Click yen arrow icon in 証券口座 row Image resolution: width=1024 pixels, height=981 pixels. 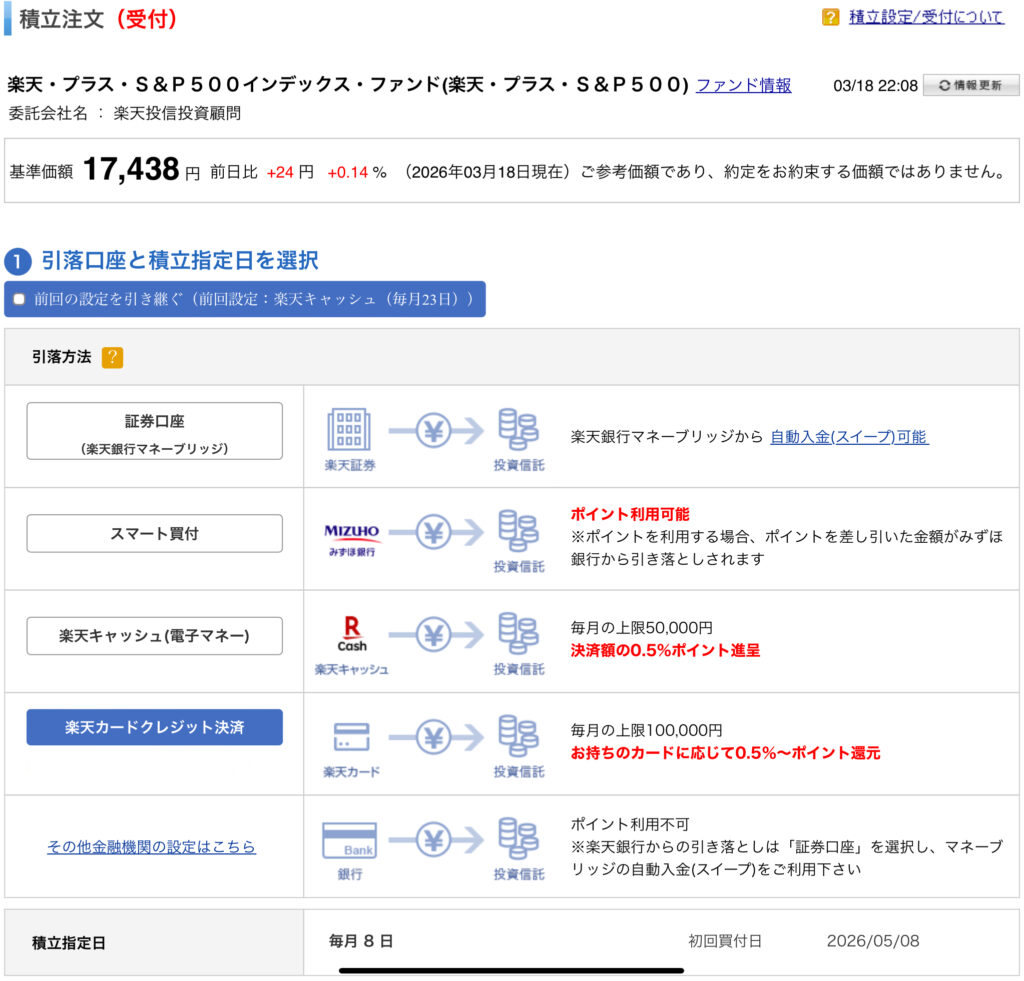tap(436, 431)
